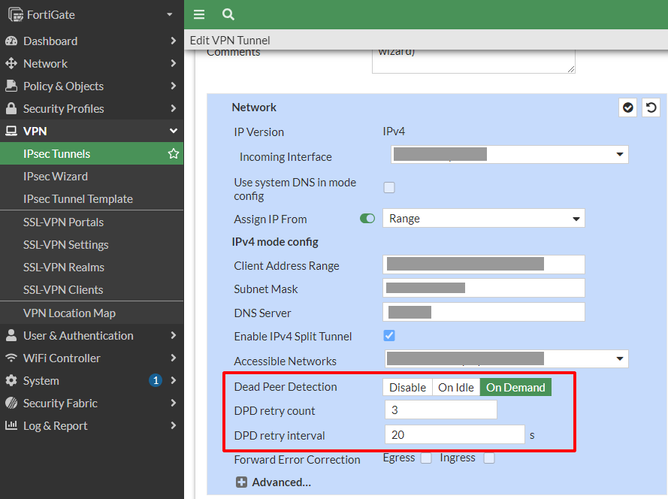668x499 pixels.
Task: Click the WiFi Controller sidebar icon
Action: (x=11, y=358)
